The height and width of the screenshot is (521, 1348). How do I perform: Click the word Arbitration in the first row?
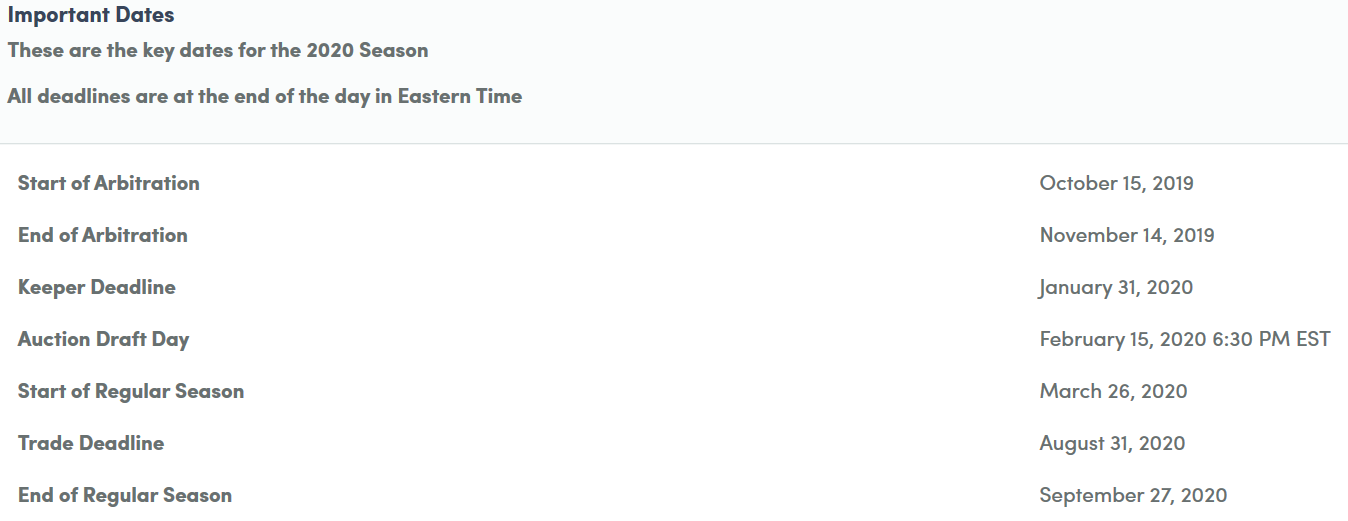click(146, 183)
